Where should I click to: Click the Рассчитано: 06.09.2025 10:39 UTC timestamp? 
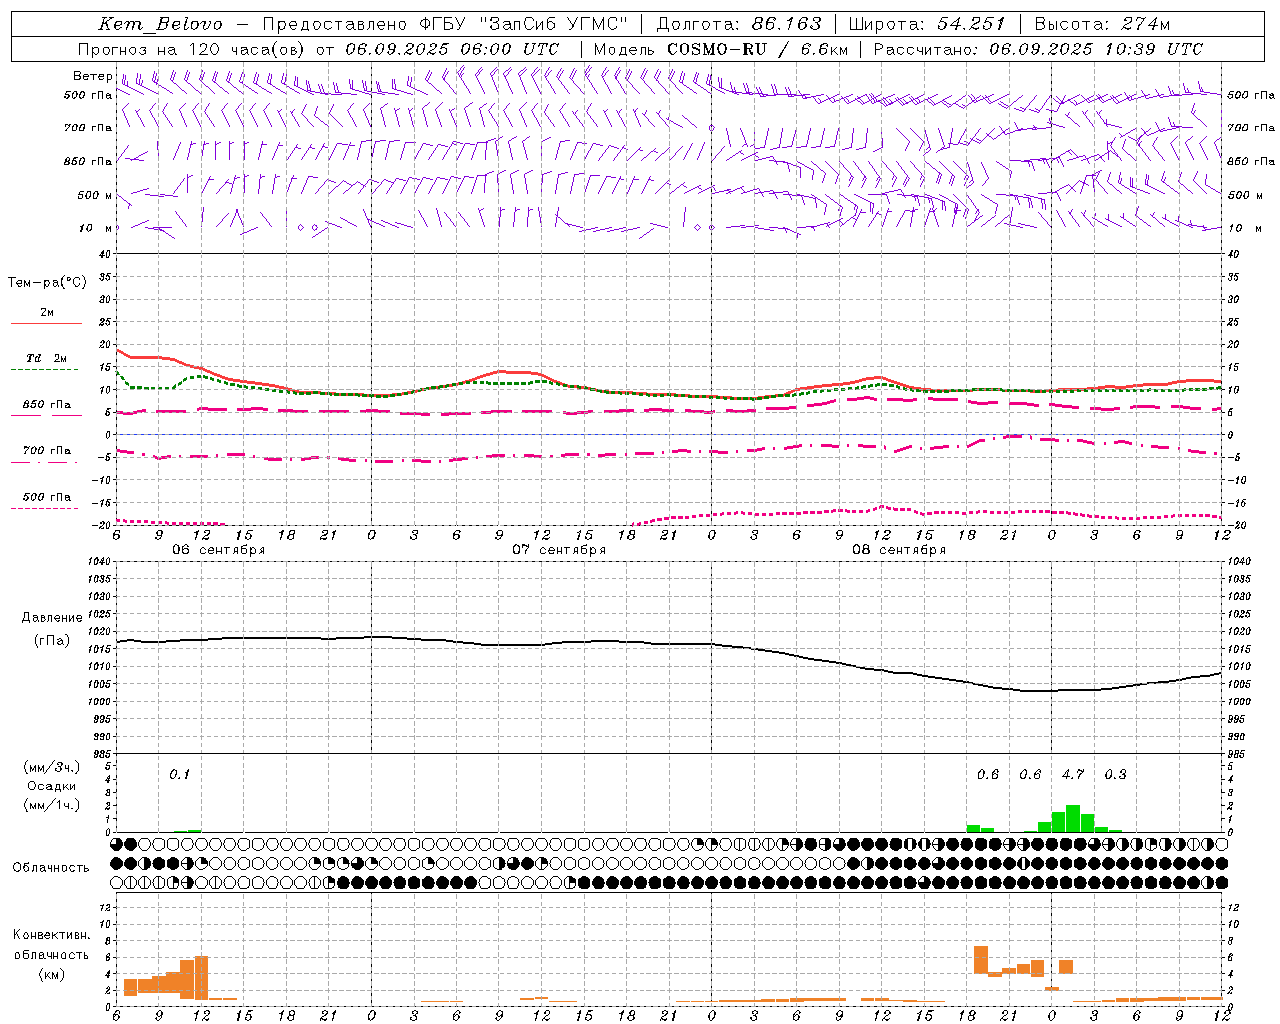pos(1038,49)
